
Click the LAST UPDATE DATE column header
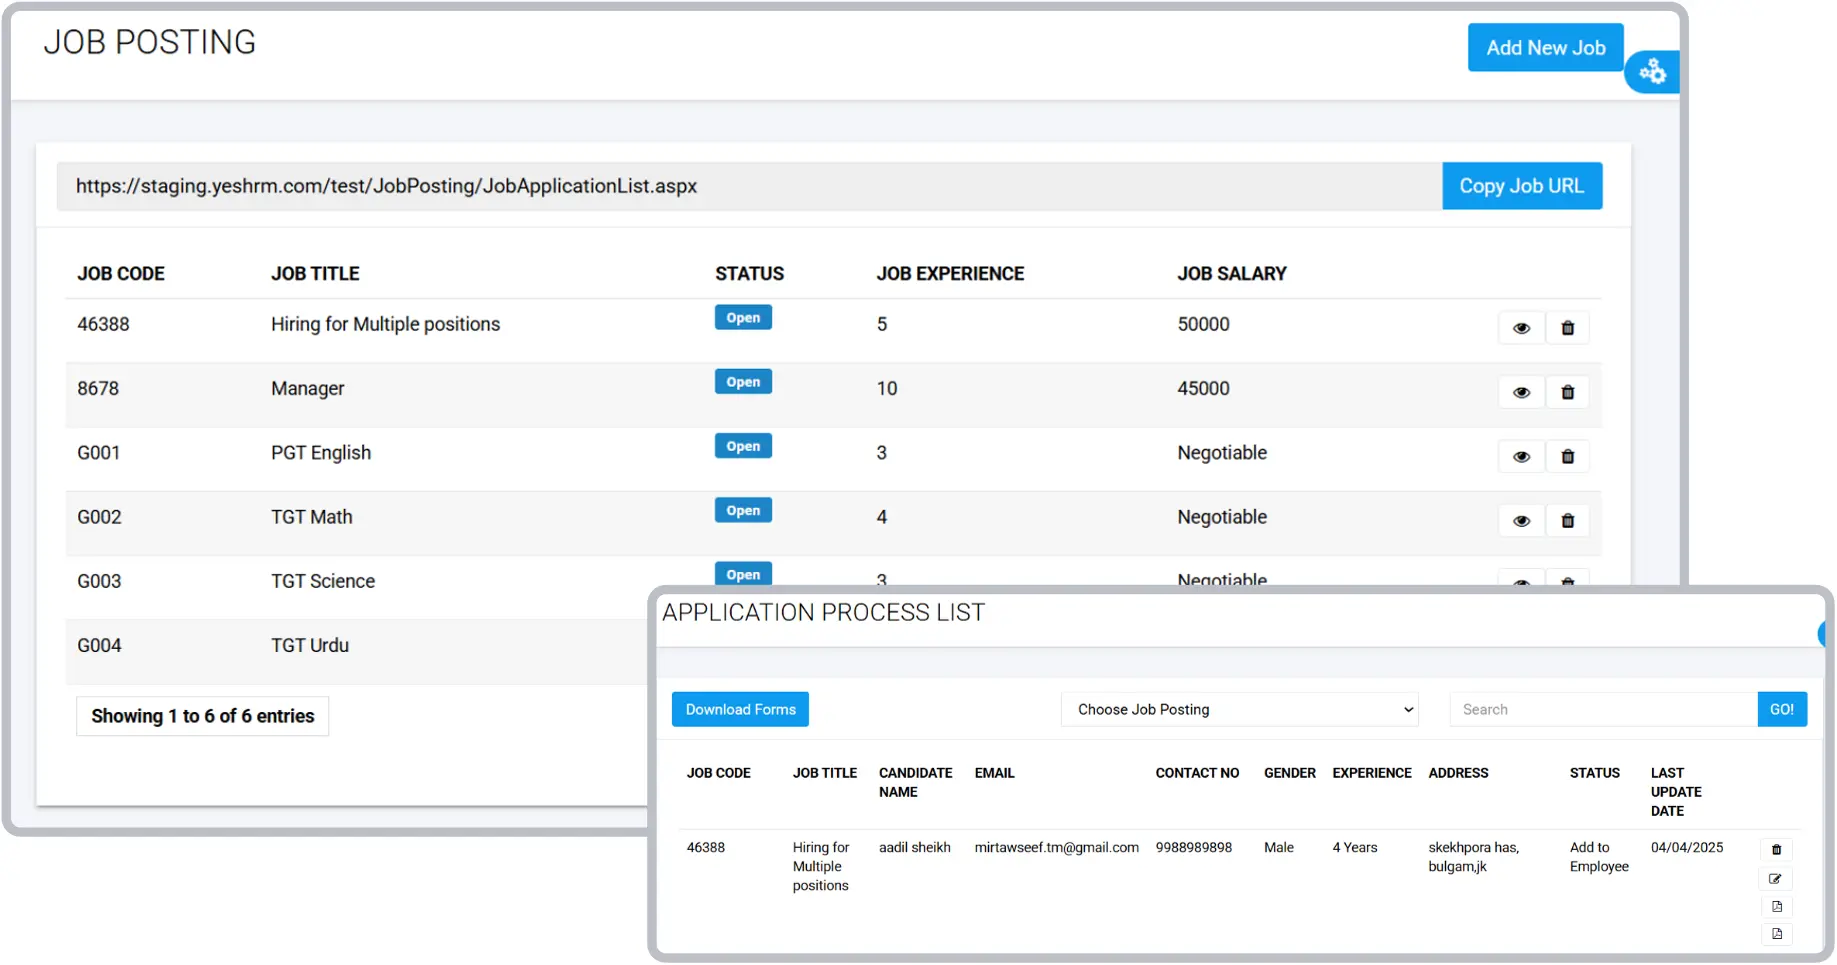1676,792
